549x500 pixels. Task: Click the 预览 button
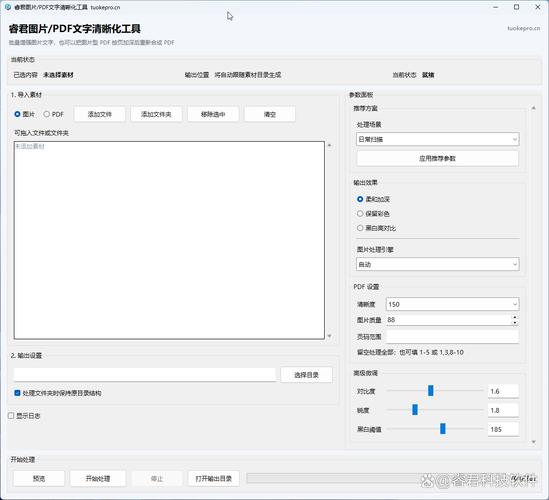tap(39, 478)
